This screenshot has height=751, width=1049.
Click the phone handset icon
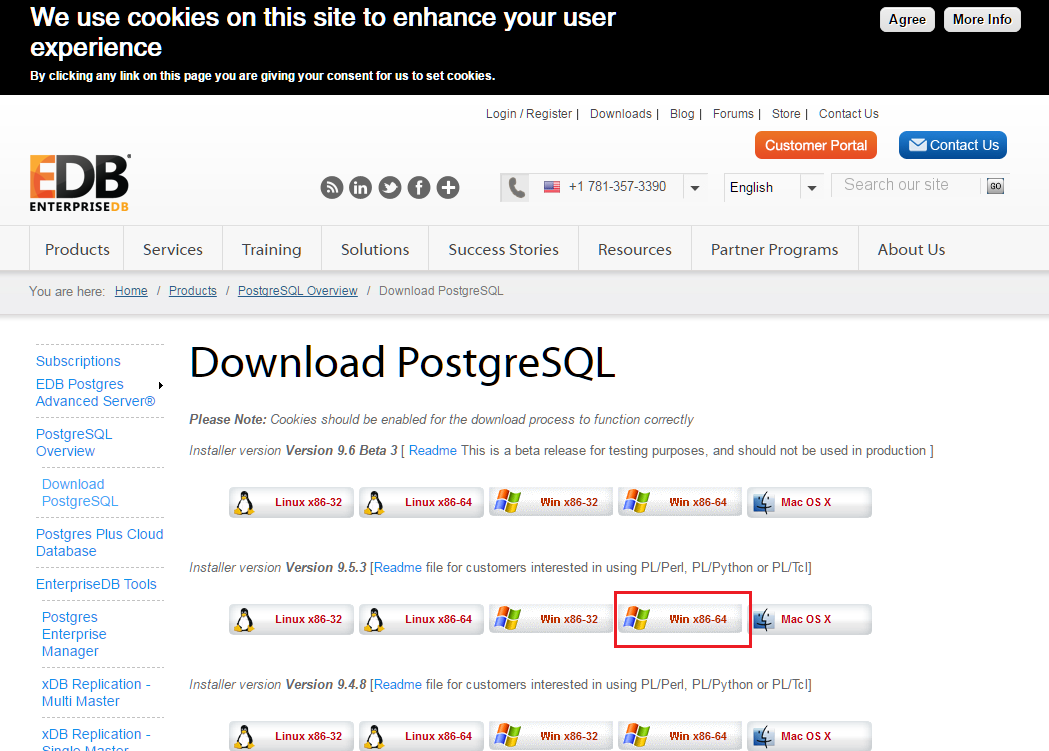click(x=516, y=188)
